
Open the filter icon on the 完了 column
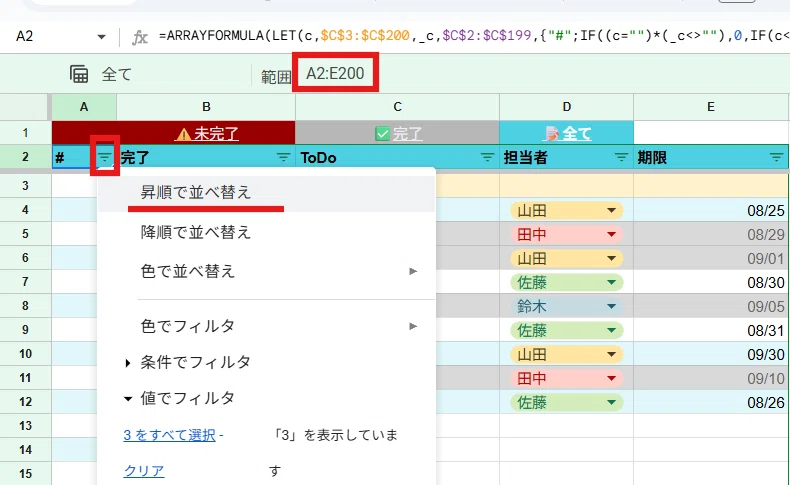[x=284, y=157]
